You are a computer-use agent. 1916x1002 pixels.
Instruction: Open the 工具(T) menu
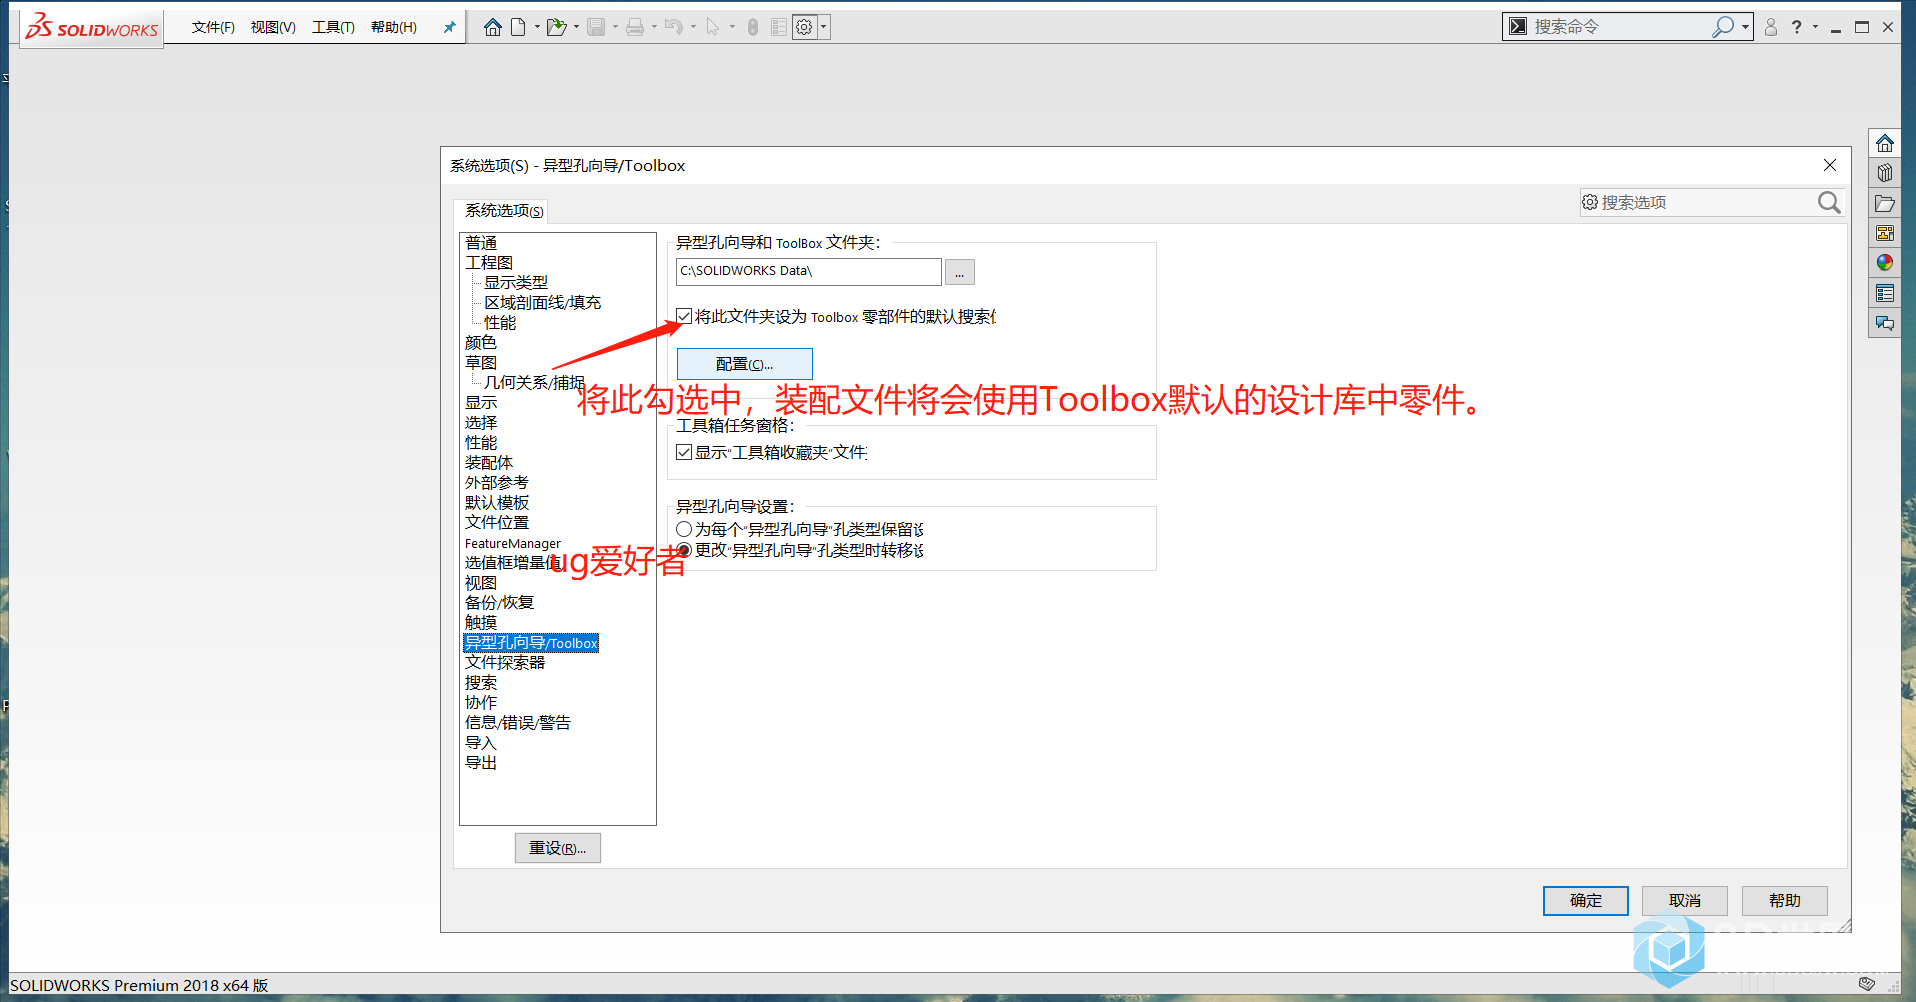point(333,27)
